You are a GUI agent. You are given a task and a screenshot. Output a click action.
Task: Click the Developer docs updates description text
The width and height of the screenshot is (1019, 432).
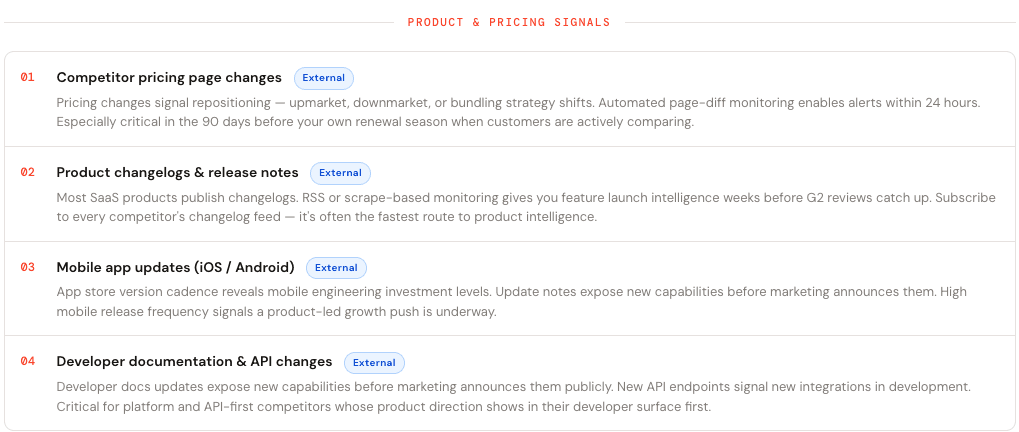(513, 397)
